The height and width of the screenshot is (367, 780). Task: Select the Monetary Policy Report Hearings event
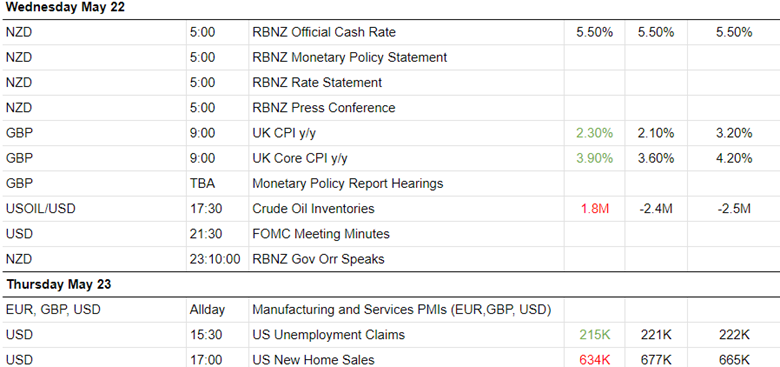pyautogui.click(x=348, y=184)
